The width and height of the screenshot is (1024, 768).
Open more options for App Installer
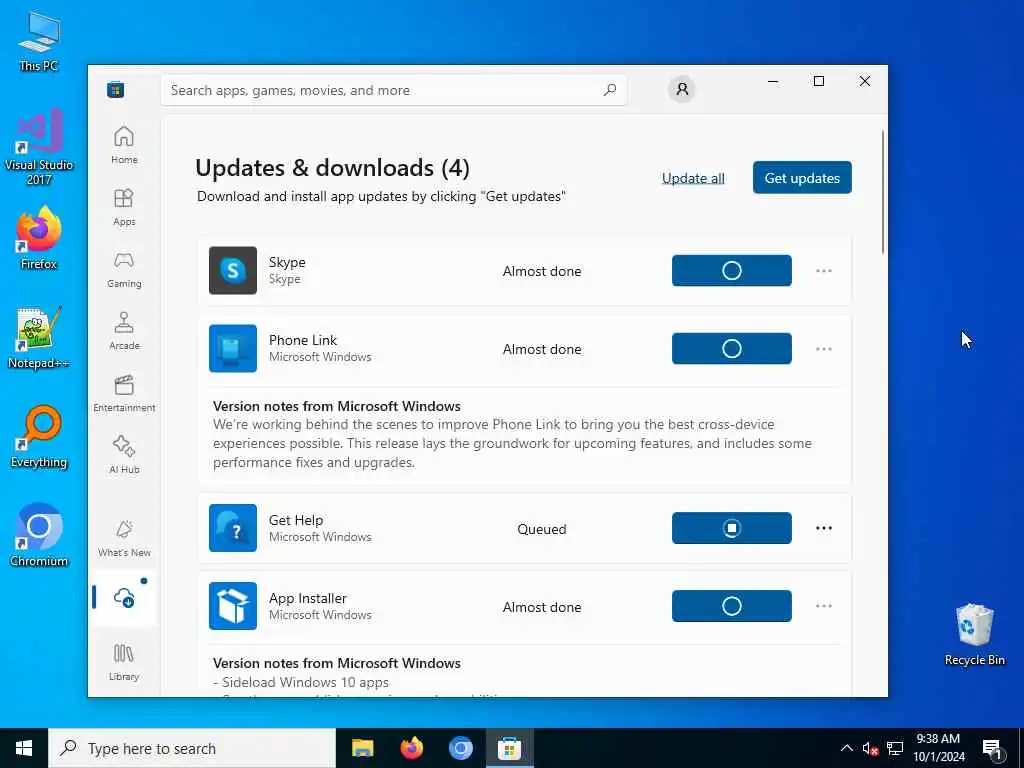(x=824, y=606)
